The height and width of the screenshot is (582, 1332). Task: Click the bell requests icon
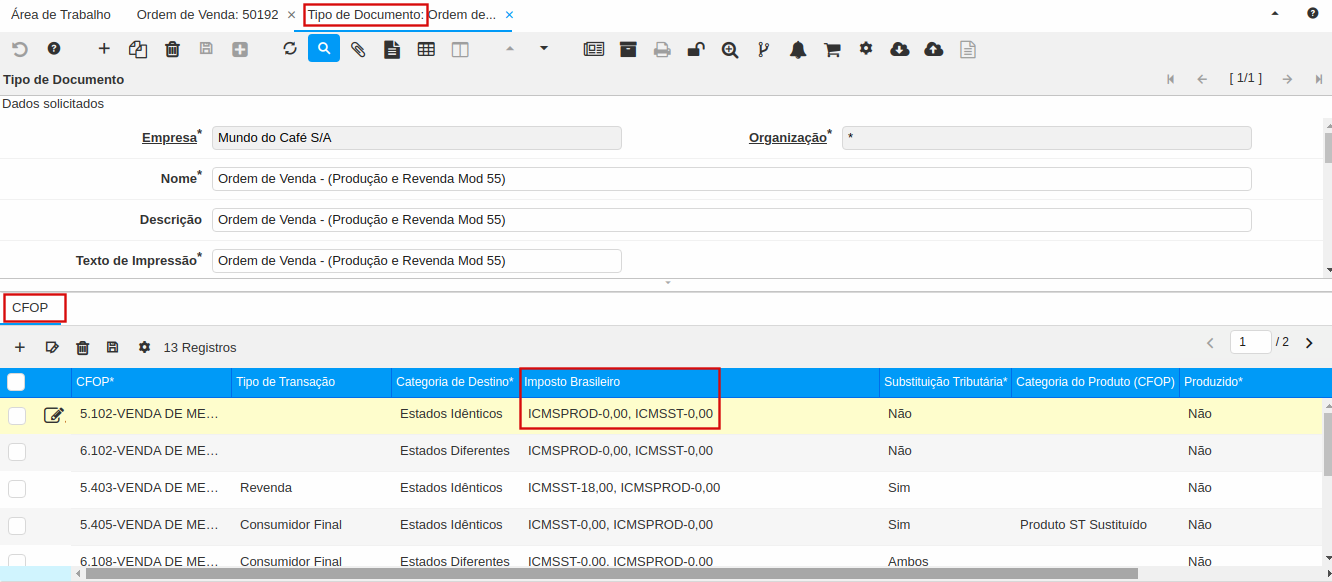(x=798, y=49)
